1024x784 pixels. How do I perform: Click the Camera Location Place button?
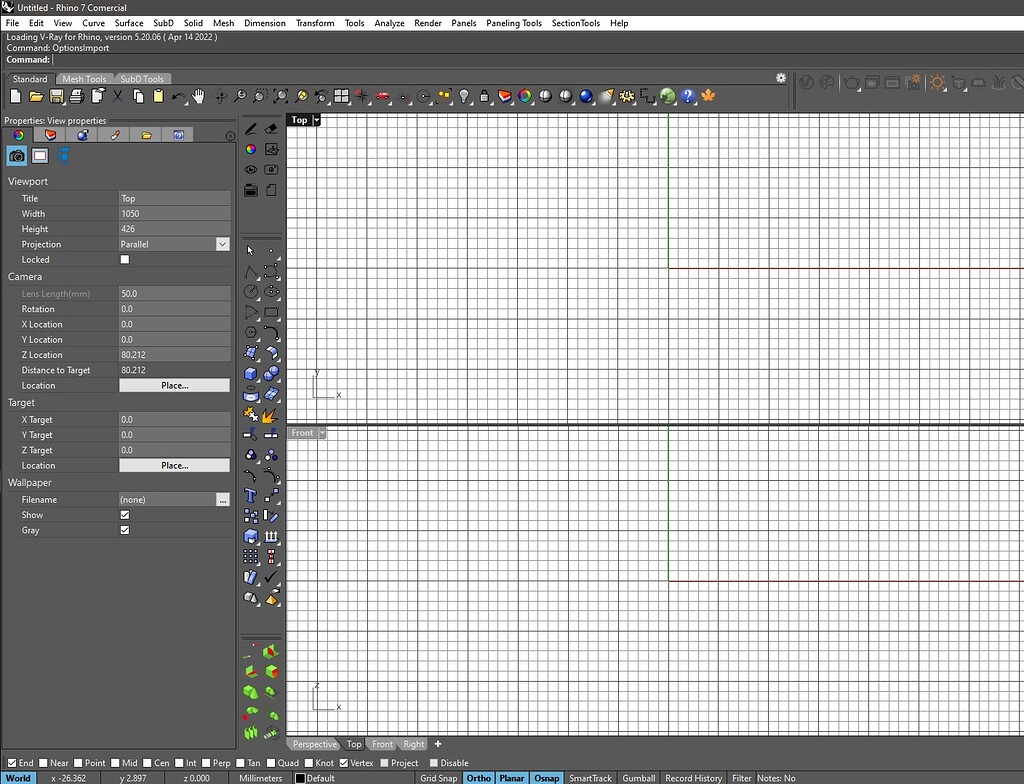pos(174,385)
